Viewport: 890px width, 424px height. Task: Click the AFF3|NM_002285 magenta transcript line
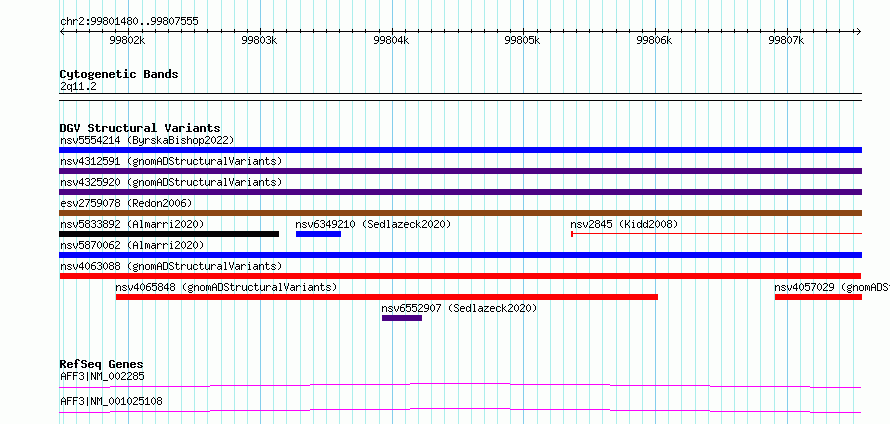460,385
